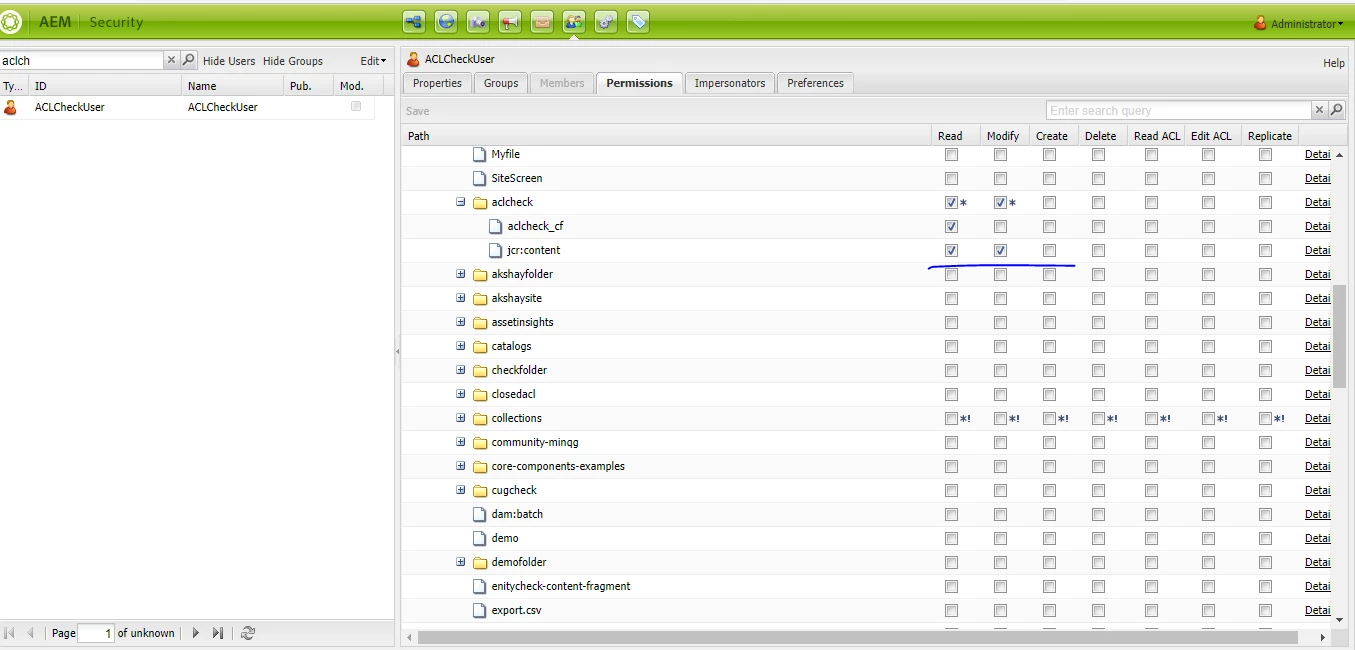The image size is (1355, 650).
Task: Enable Create permission for aclcheck_cf
Action: [1049, 227]
